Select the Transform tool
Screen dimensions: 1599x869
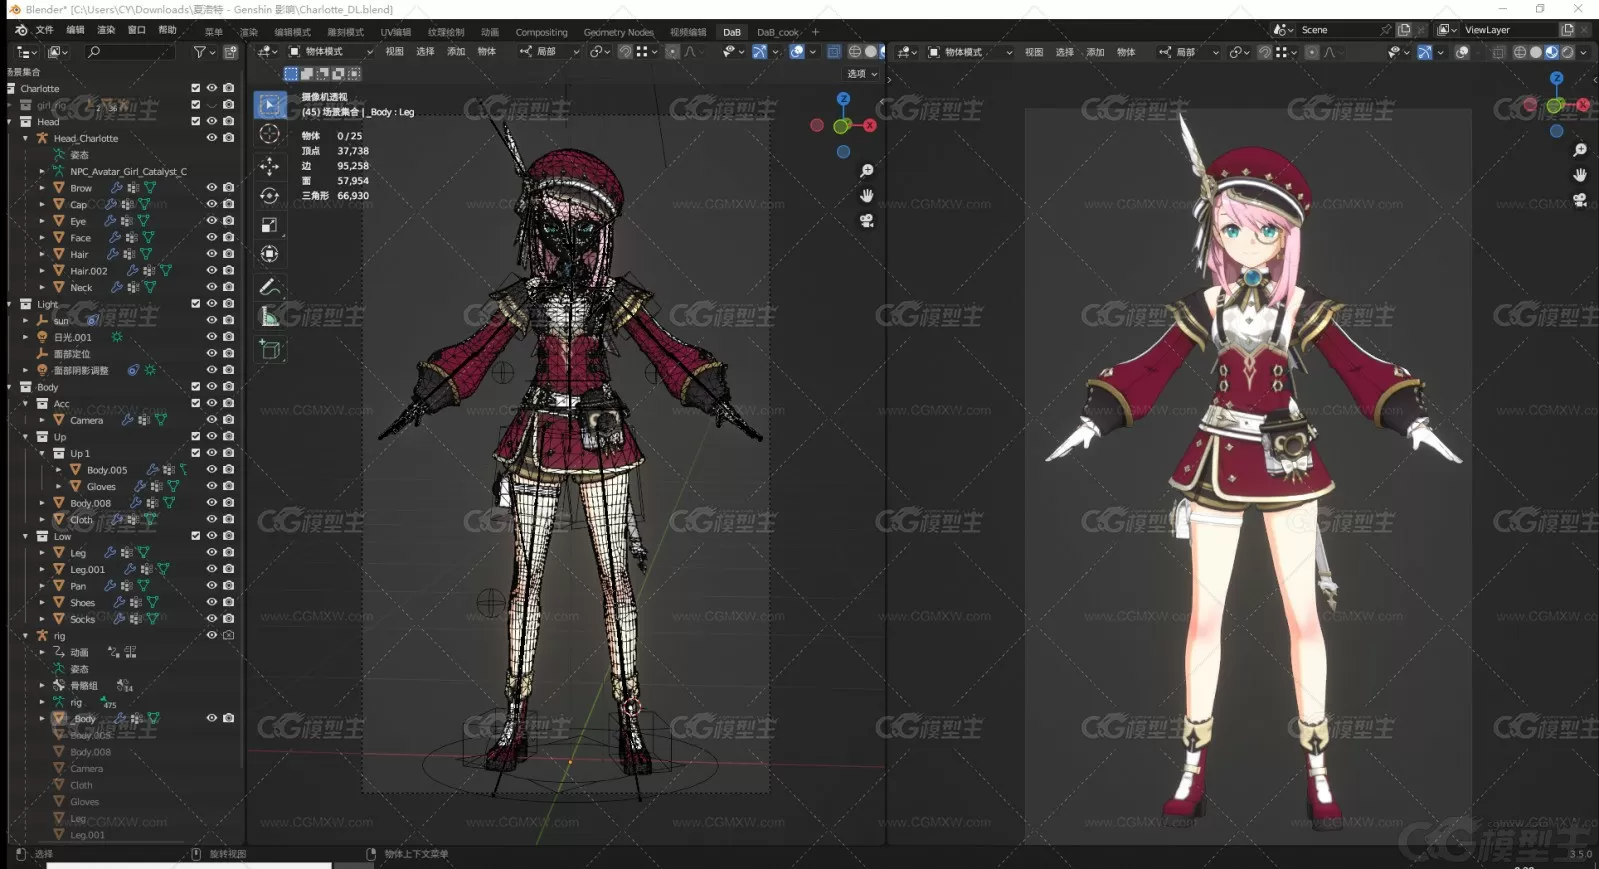point(270,254)
